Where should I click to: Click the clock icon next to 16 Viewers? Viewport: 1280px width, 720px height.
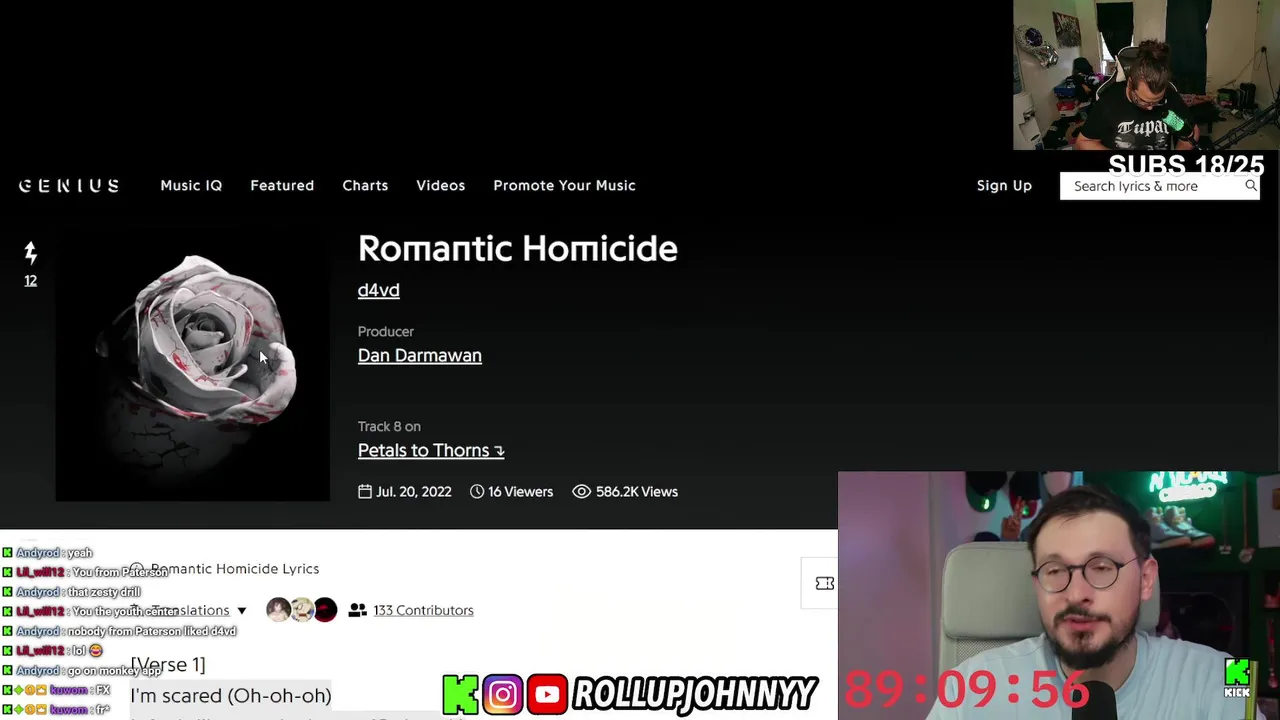point(477,491)
